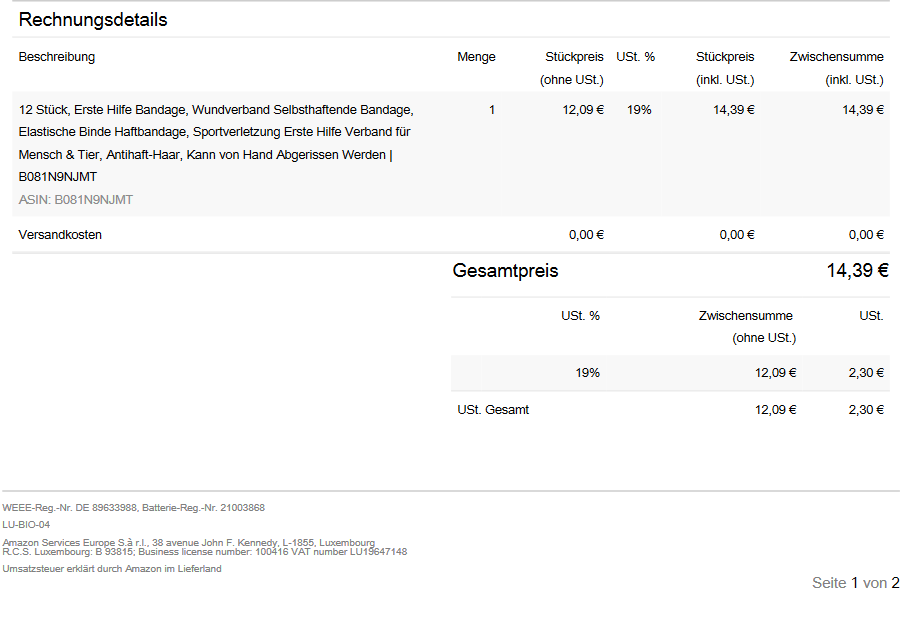The height and width of the screenshot is (618, 914).
Task: Click the ASIN: B081N9NJMT line
Action: pyautogui.click(x=76, y=200)
